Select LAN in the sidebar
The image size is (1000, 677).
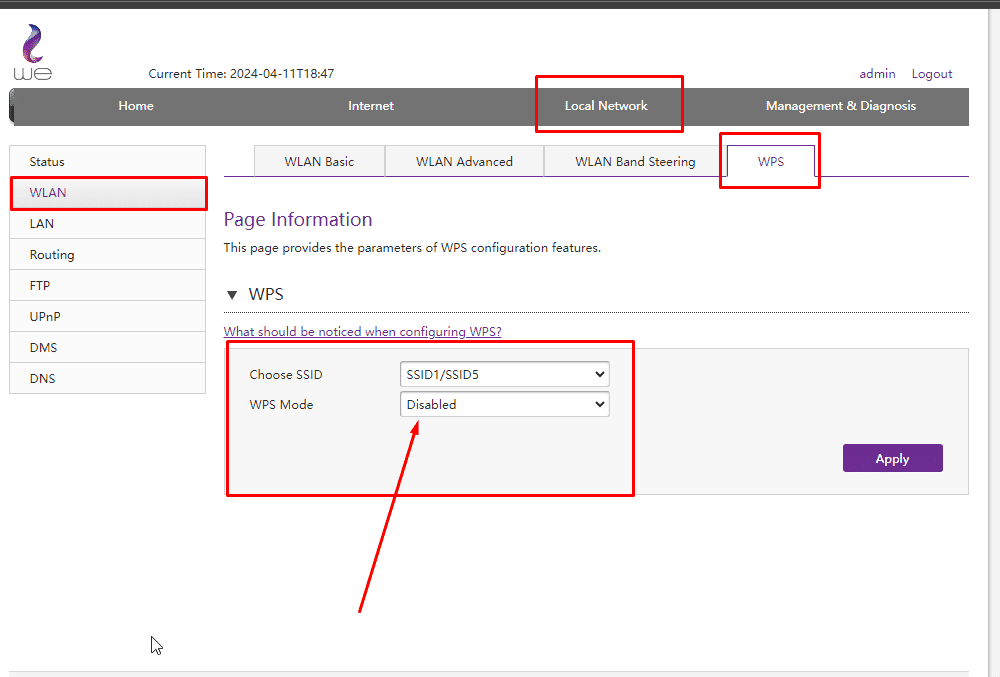click(42, 224)
